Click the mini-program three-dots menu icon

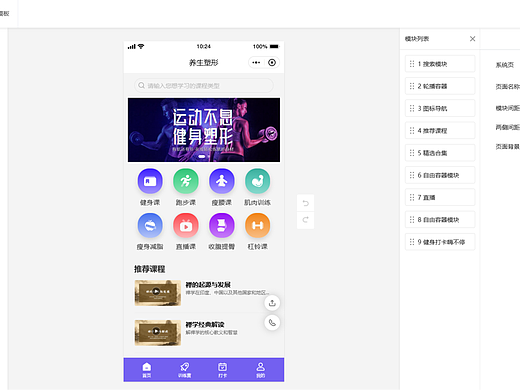(x=256, y=62)
